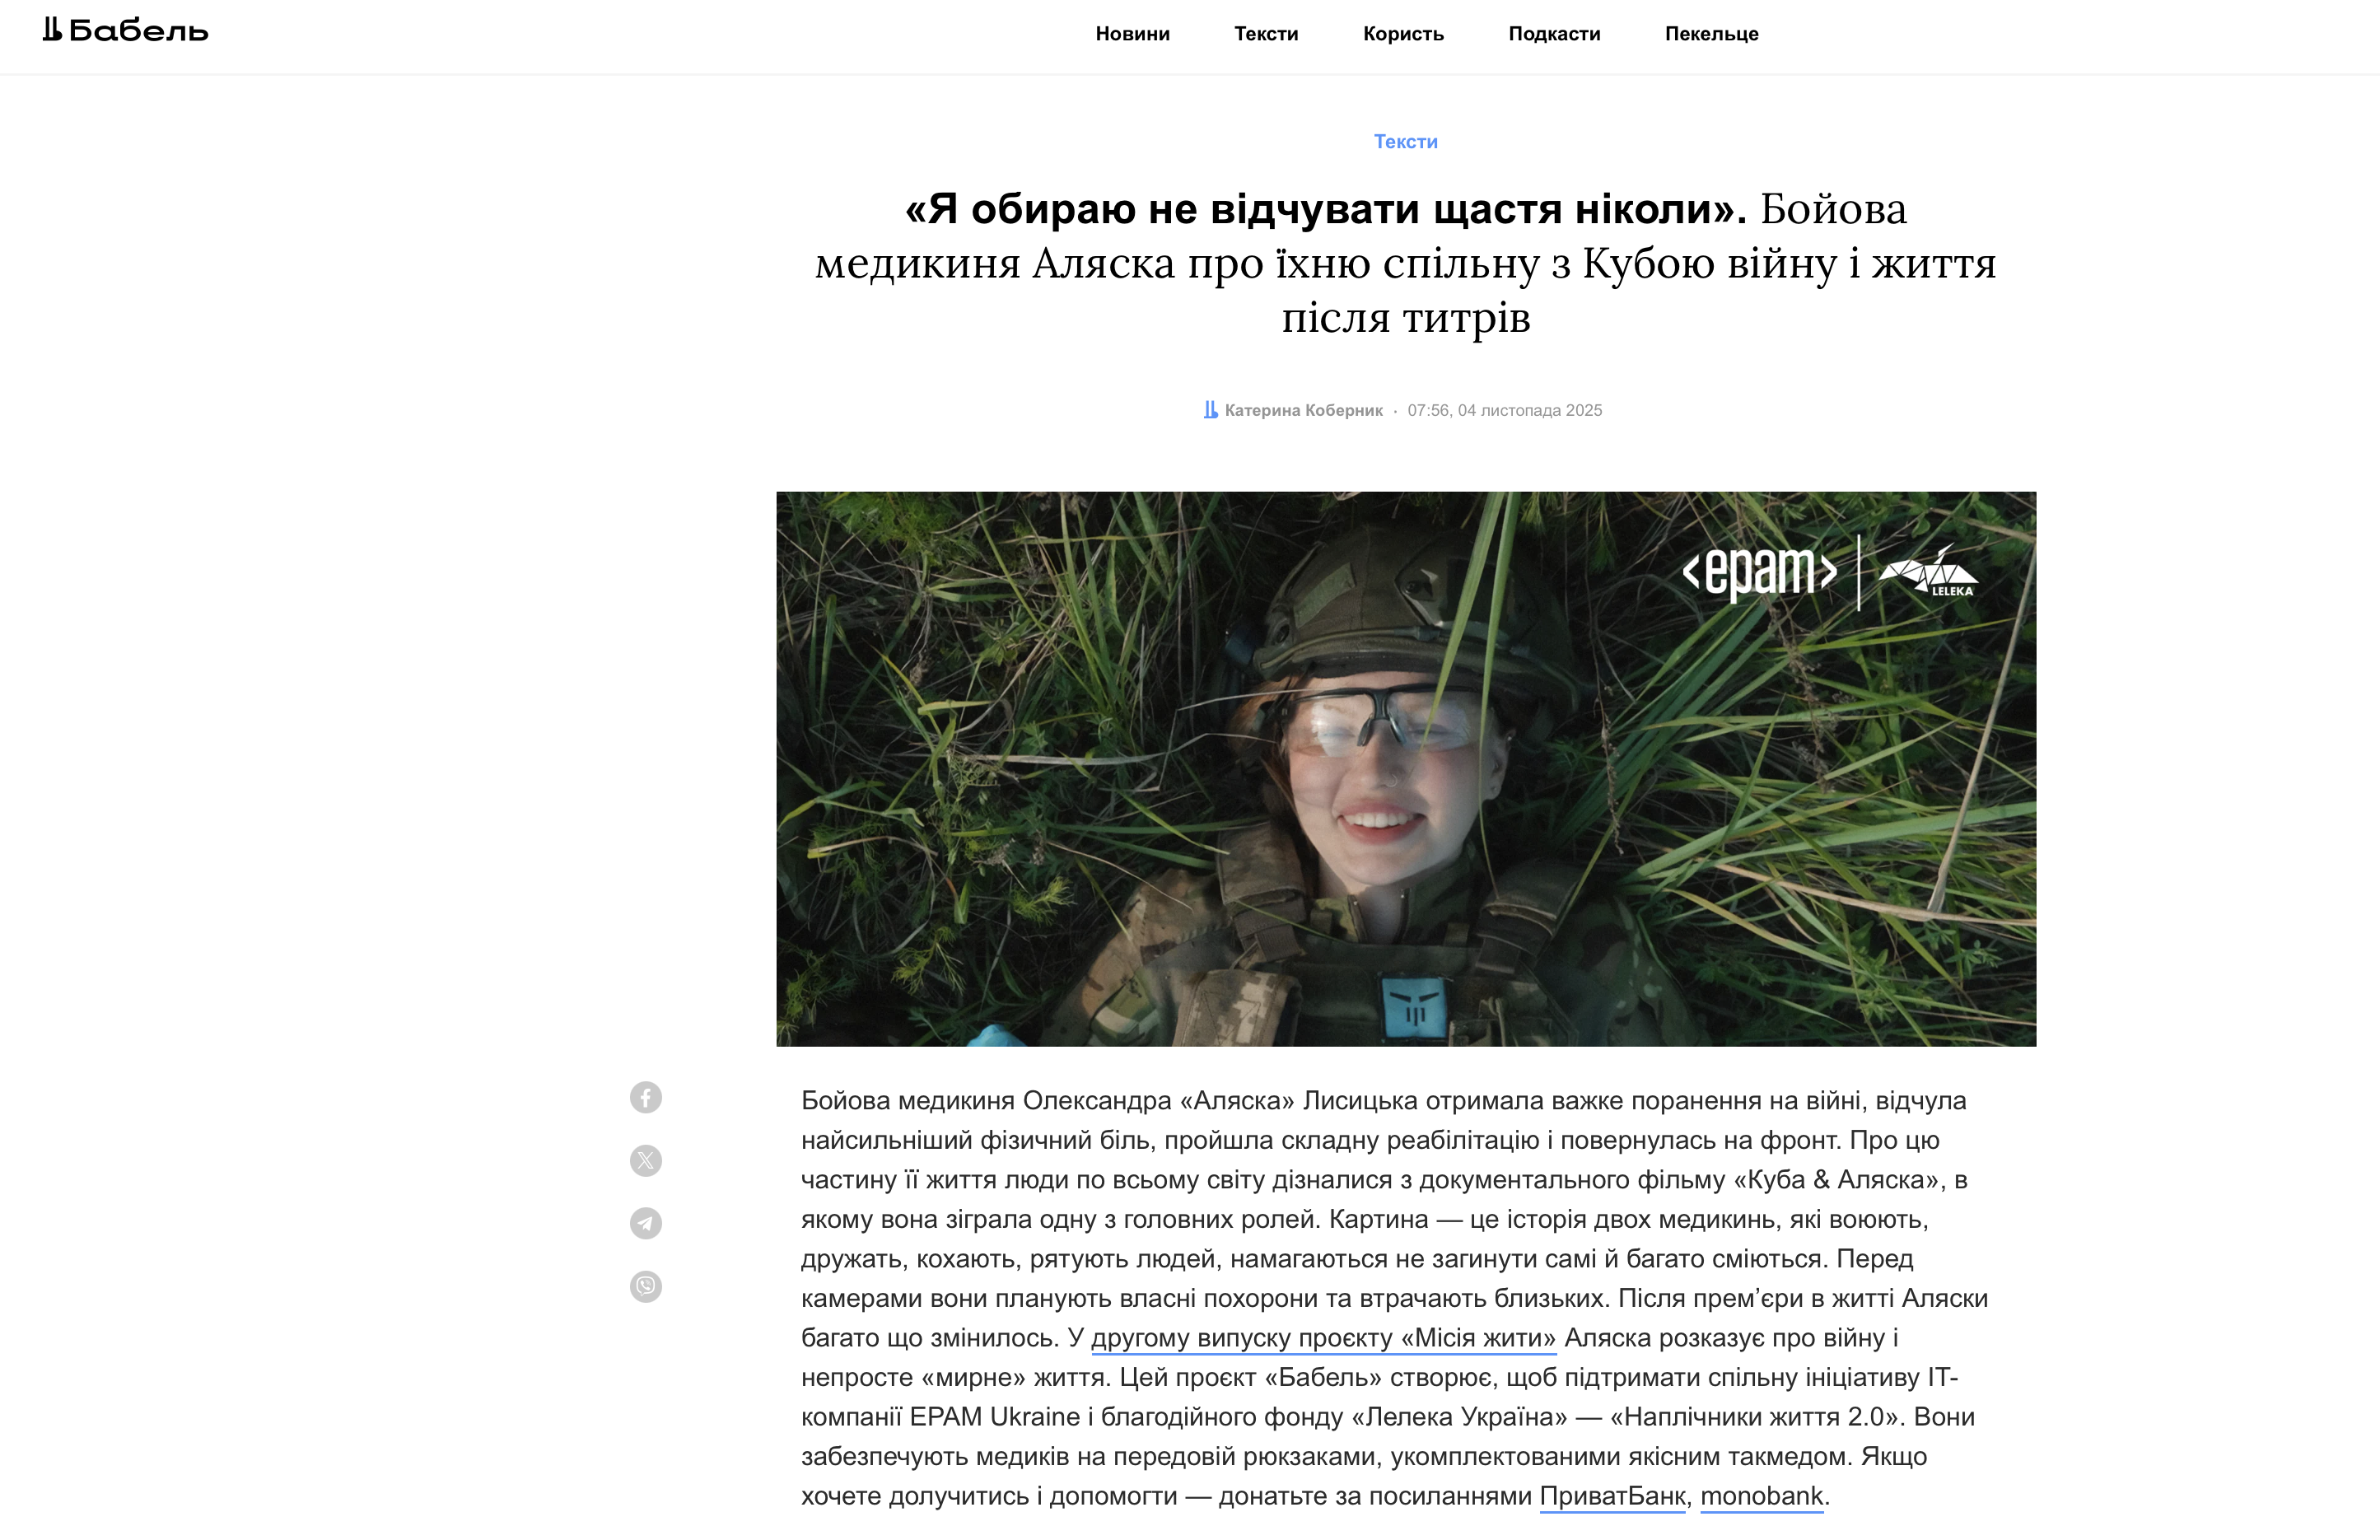Open the Новини menu item
The height and width of the screenshot is (1540, 2380).
(x=1132, y=34)
